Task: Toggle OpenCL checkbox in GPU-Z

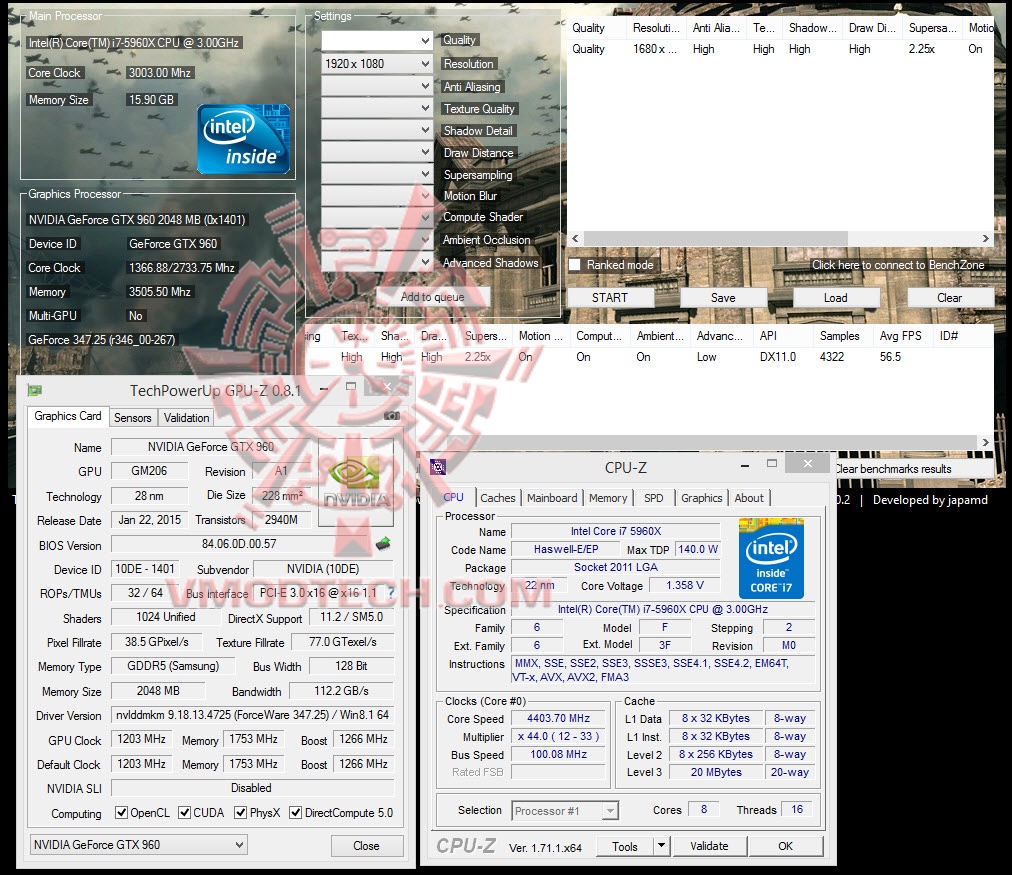Action: coord(121,812)
